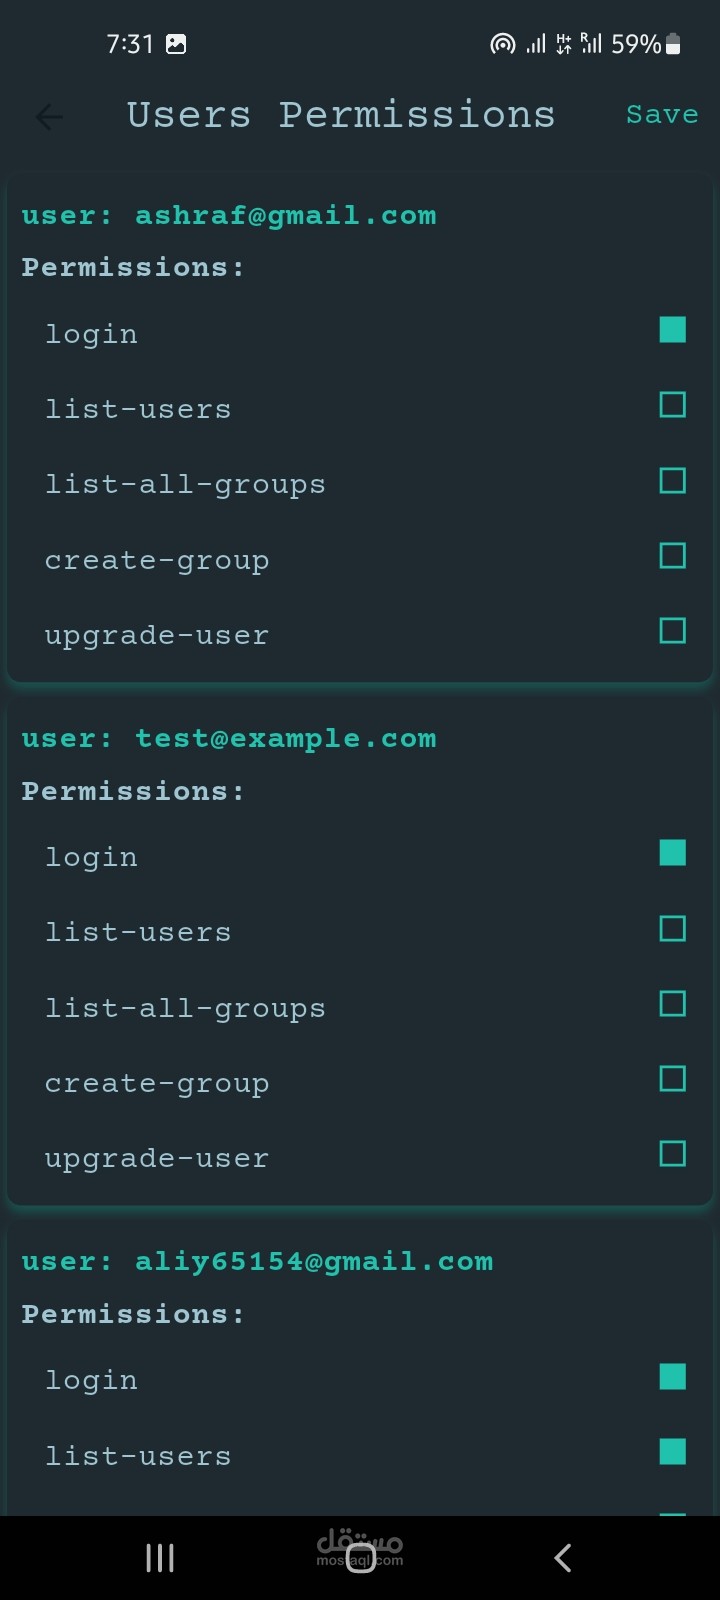Tap Android back navigation chevron
The height and width of the screenshot is (1600, 720).
click(x=563, y=1557)
